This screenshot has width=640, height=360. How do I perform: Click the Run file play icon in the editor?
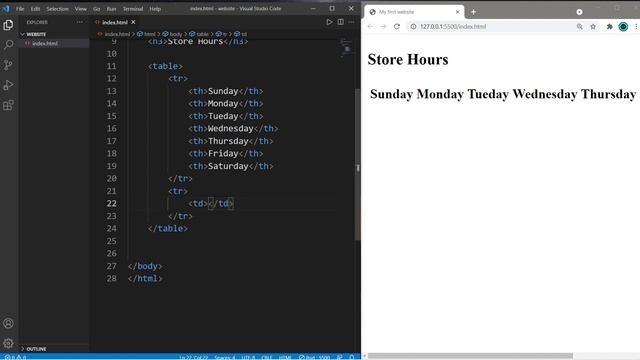(x=329, y=22)
